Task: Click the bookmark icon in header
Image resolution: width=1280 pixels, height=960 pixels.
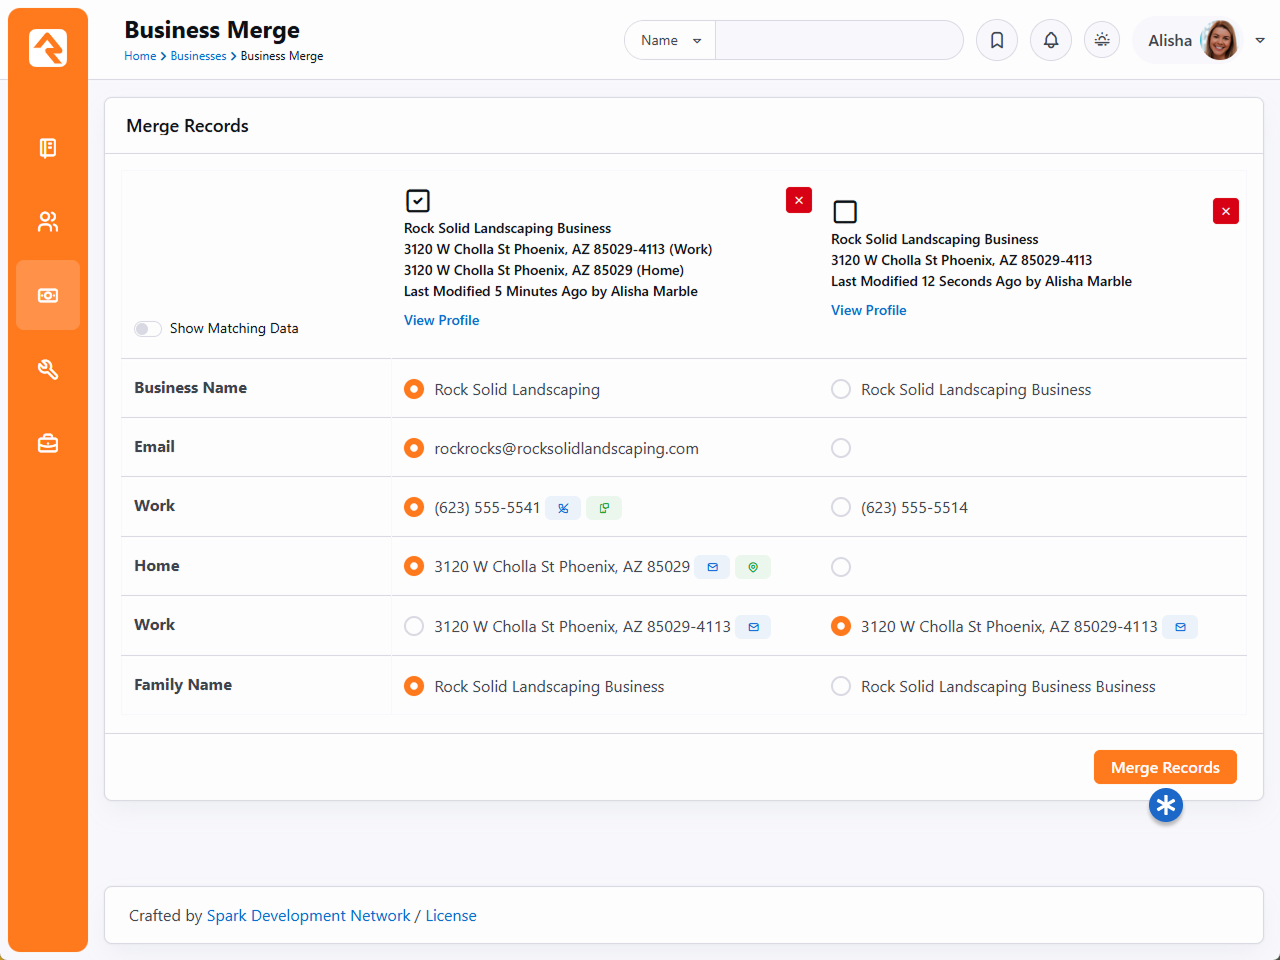Action: (997, 41)
